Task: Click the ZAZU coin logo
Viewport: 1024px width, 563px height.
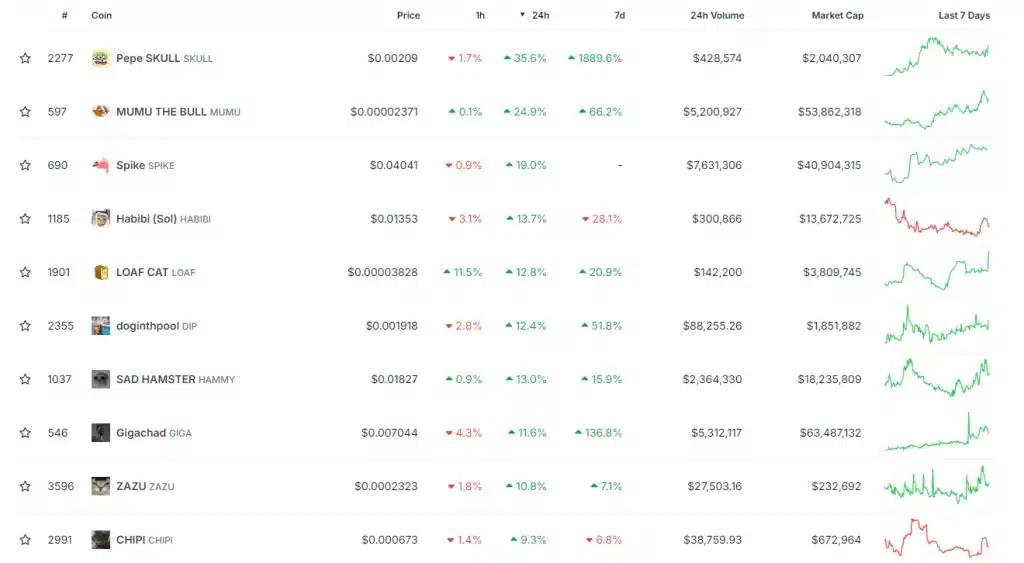Action: point(101,487)
